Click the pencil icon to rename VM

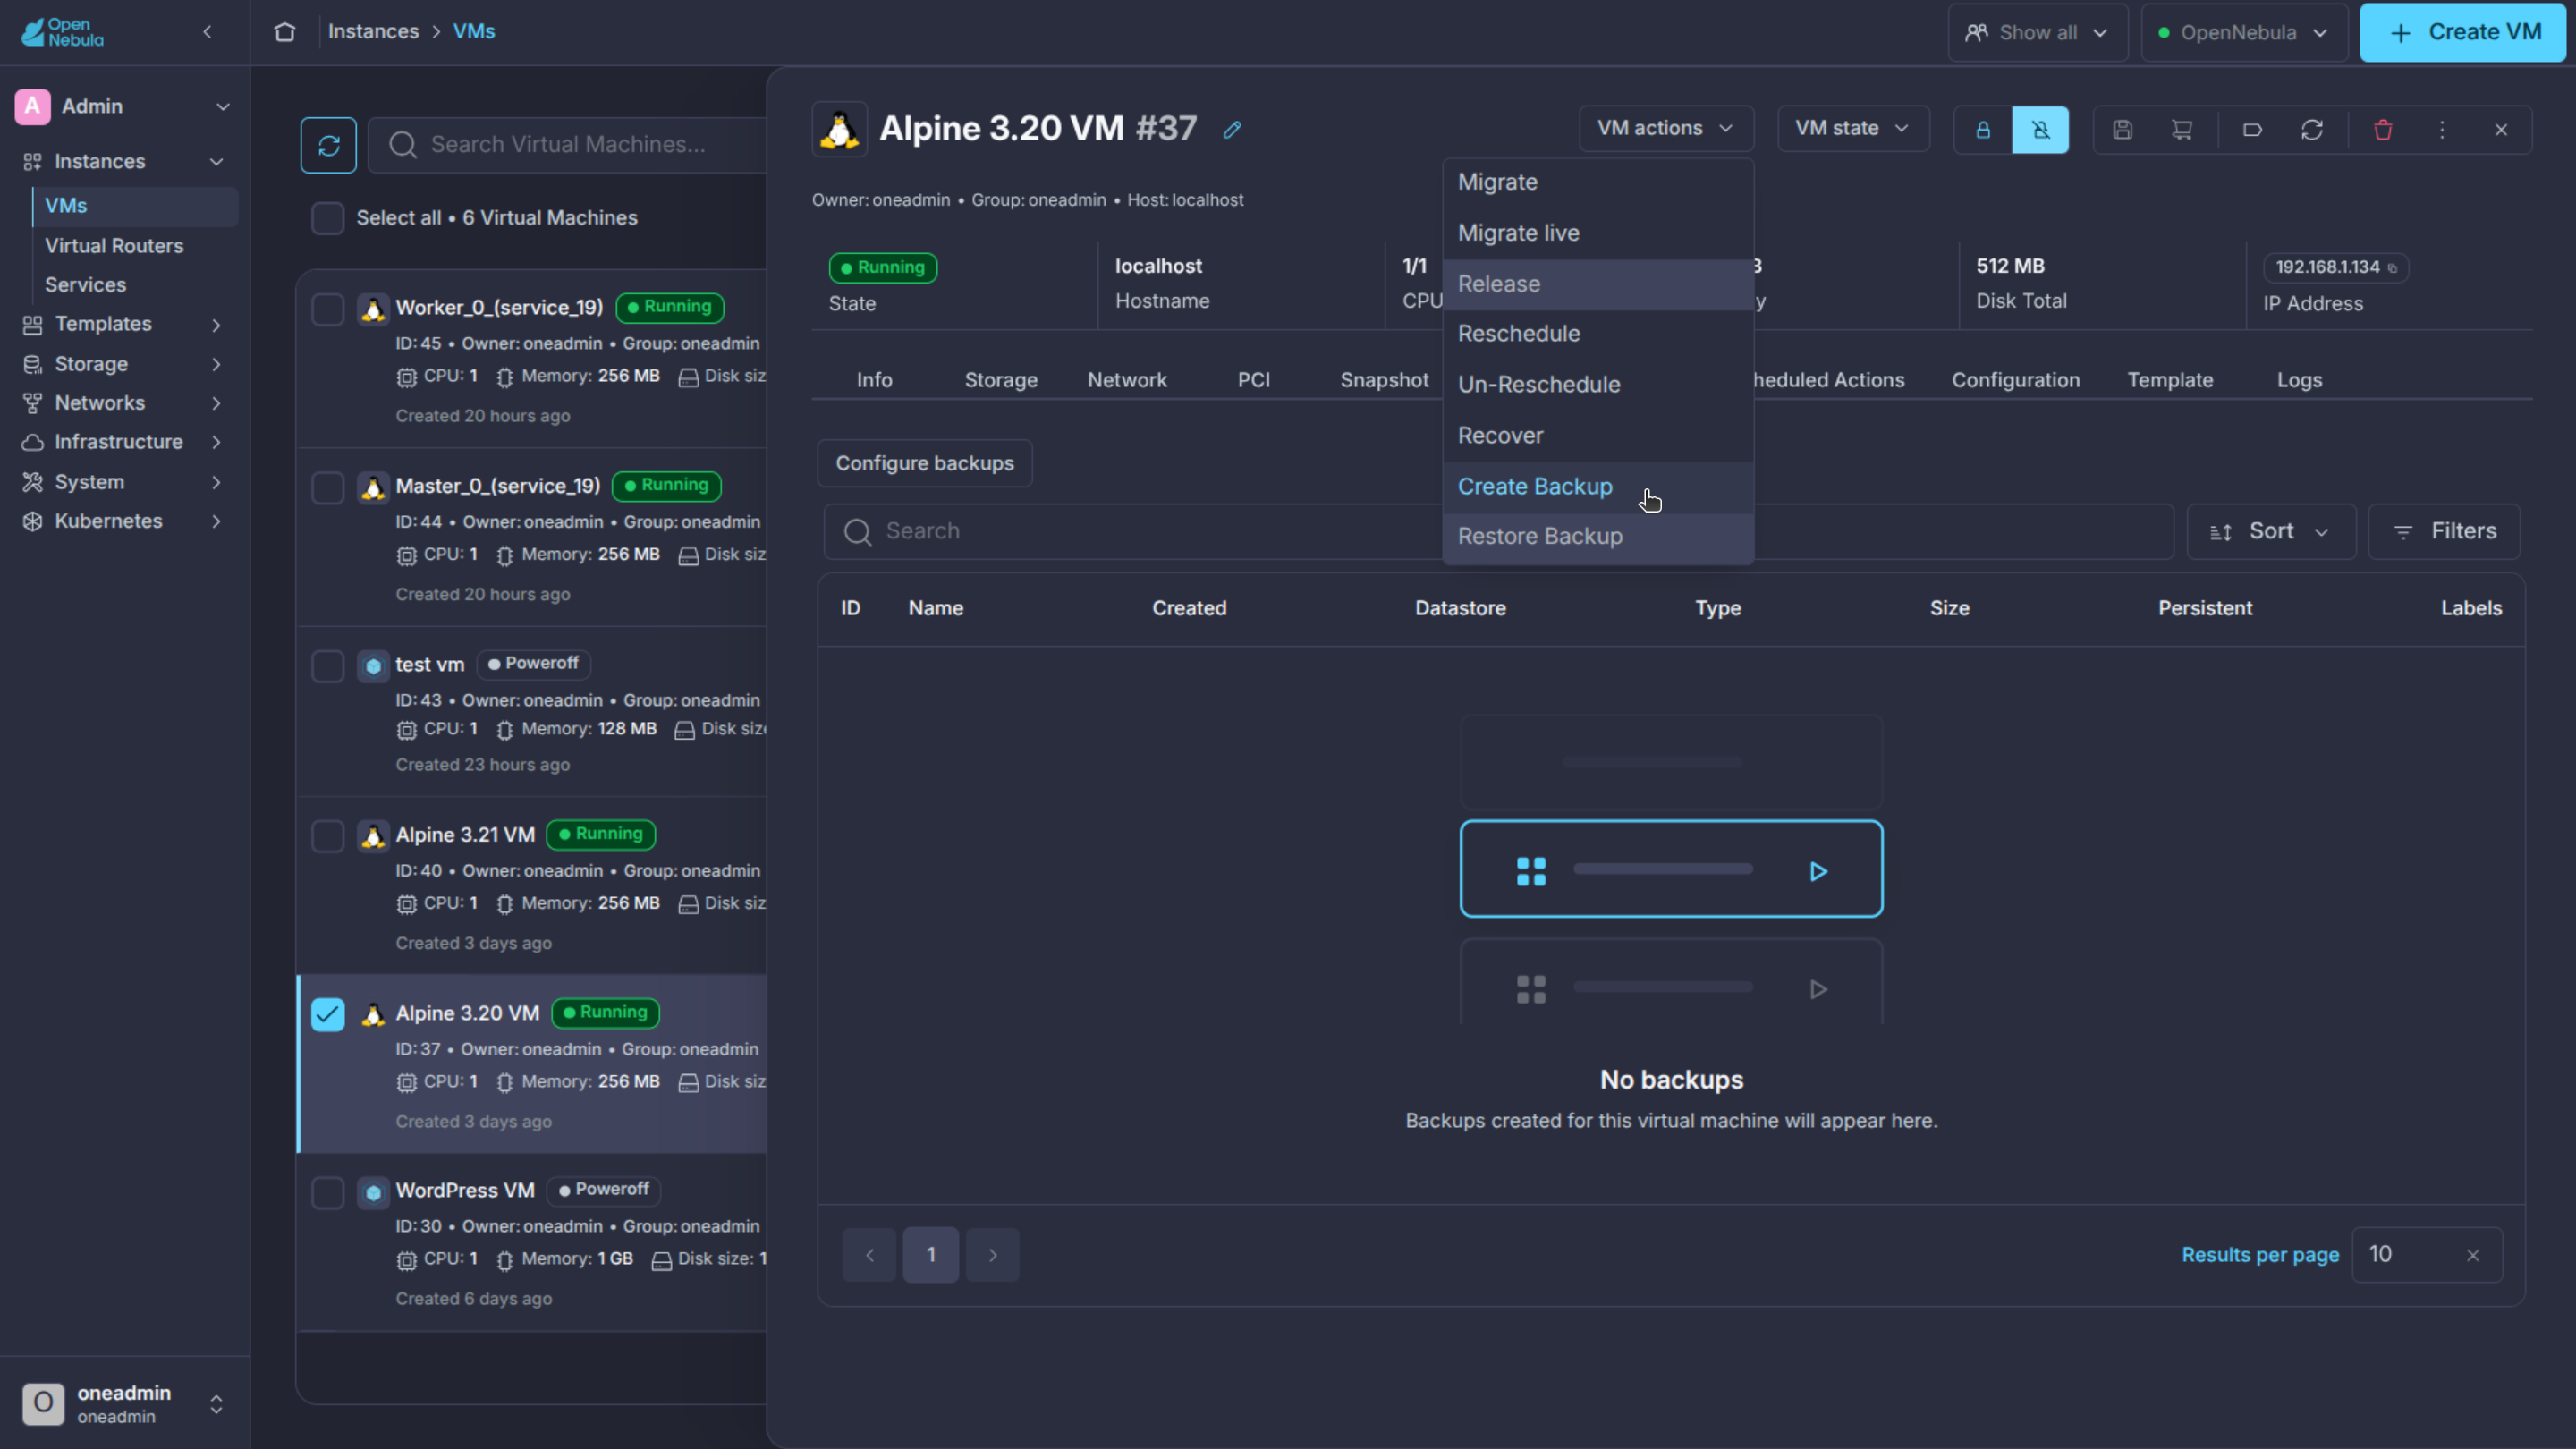tap(1232, 129)
